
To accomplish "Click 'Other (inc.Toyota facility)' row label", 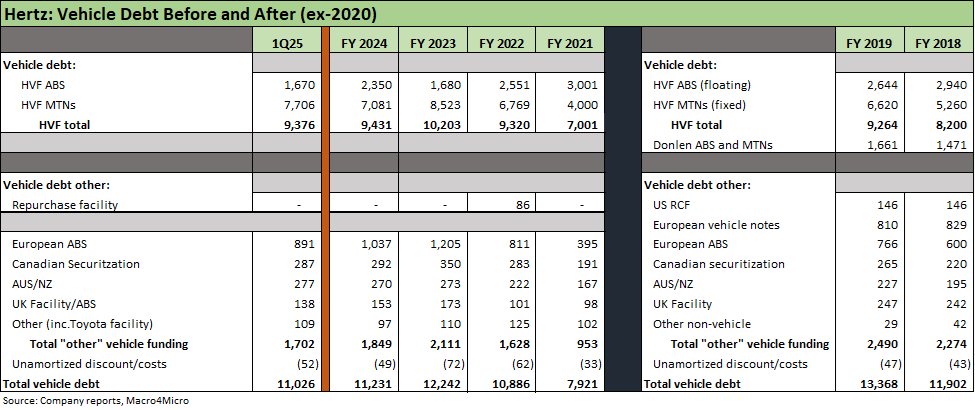I will 83,324.
